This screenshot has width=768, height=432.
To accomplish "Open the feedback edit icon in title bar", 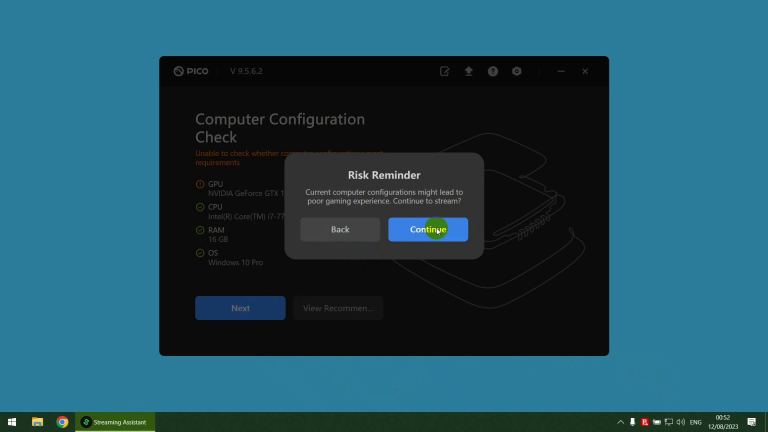I will pos(445,72).
